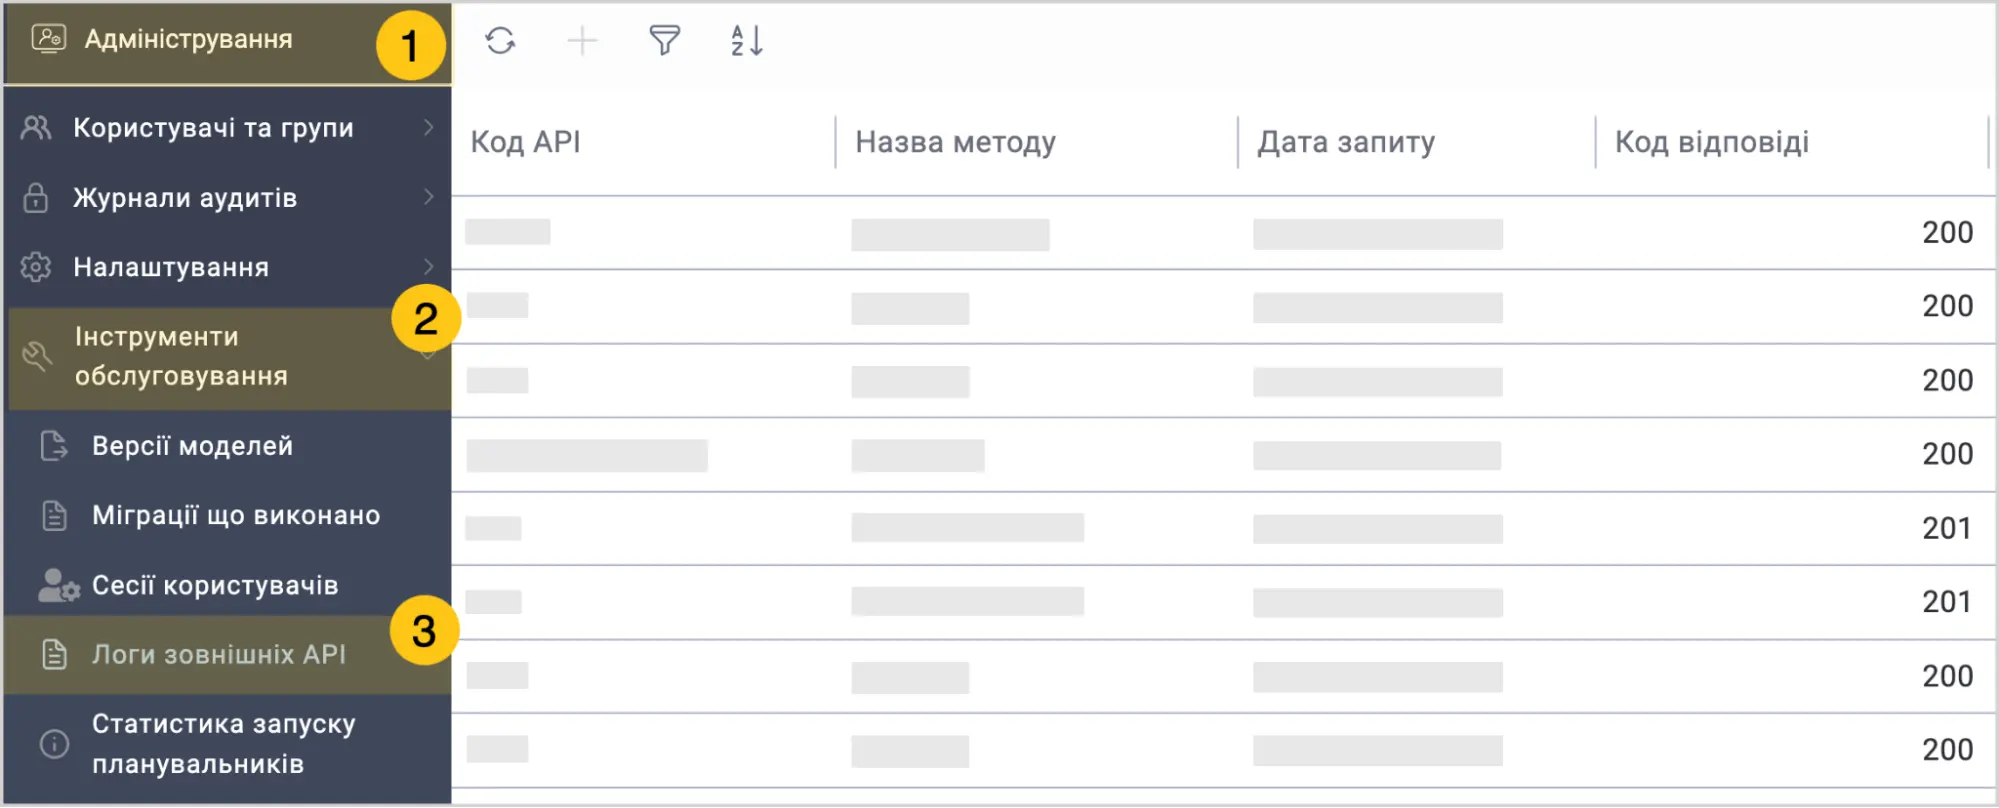This screenshot has width=1999, height=808.
Task: Click the A-Z sort icon
Action: pyautogui.click(x=746, y=41)
